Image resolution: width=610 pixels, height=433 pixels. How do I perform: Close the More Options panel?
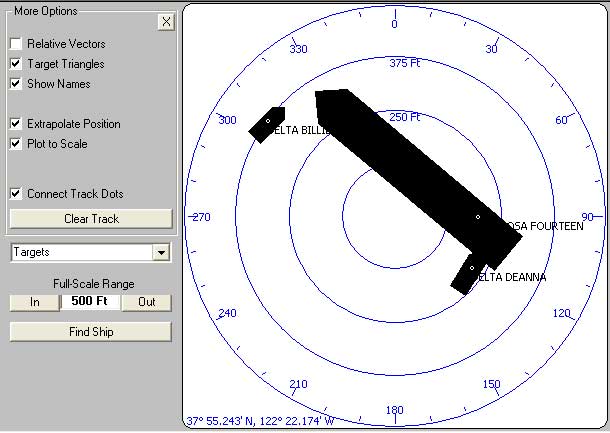[165, 22]
